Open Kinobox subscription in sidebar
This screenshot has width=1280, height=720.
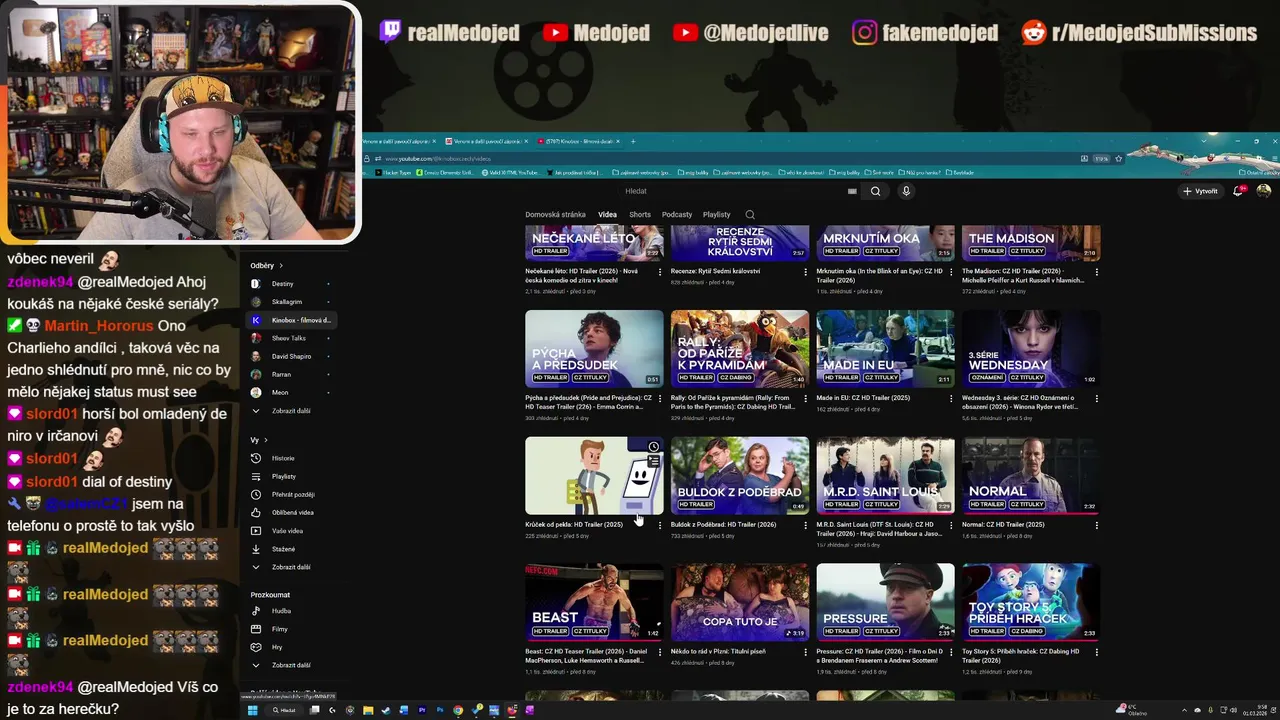290,320
